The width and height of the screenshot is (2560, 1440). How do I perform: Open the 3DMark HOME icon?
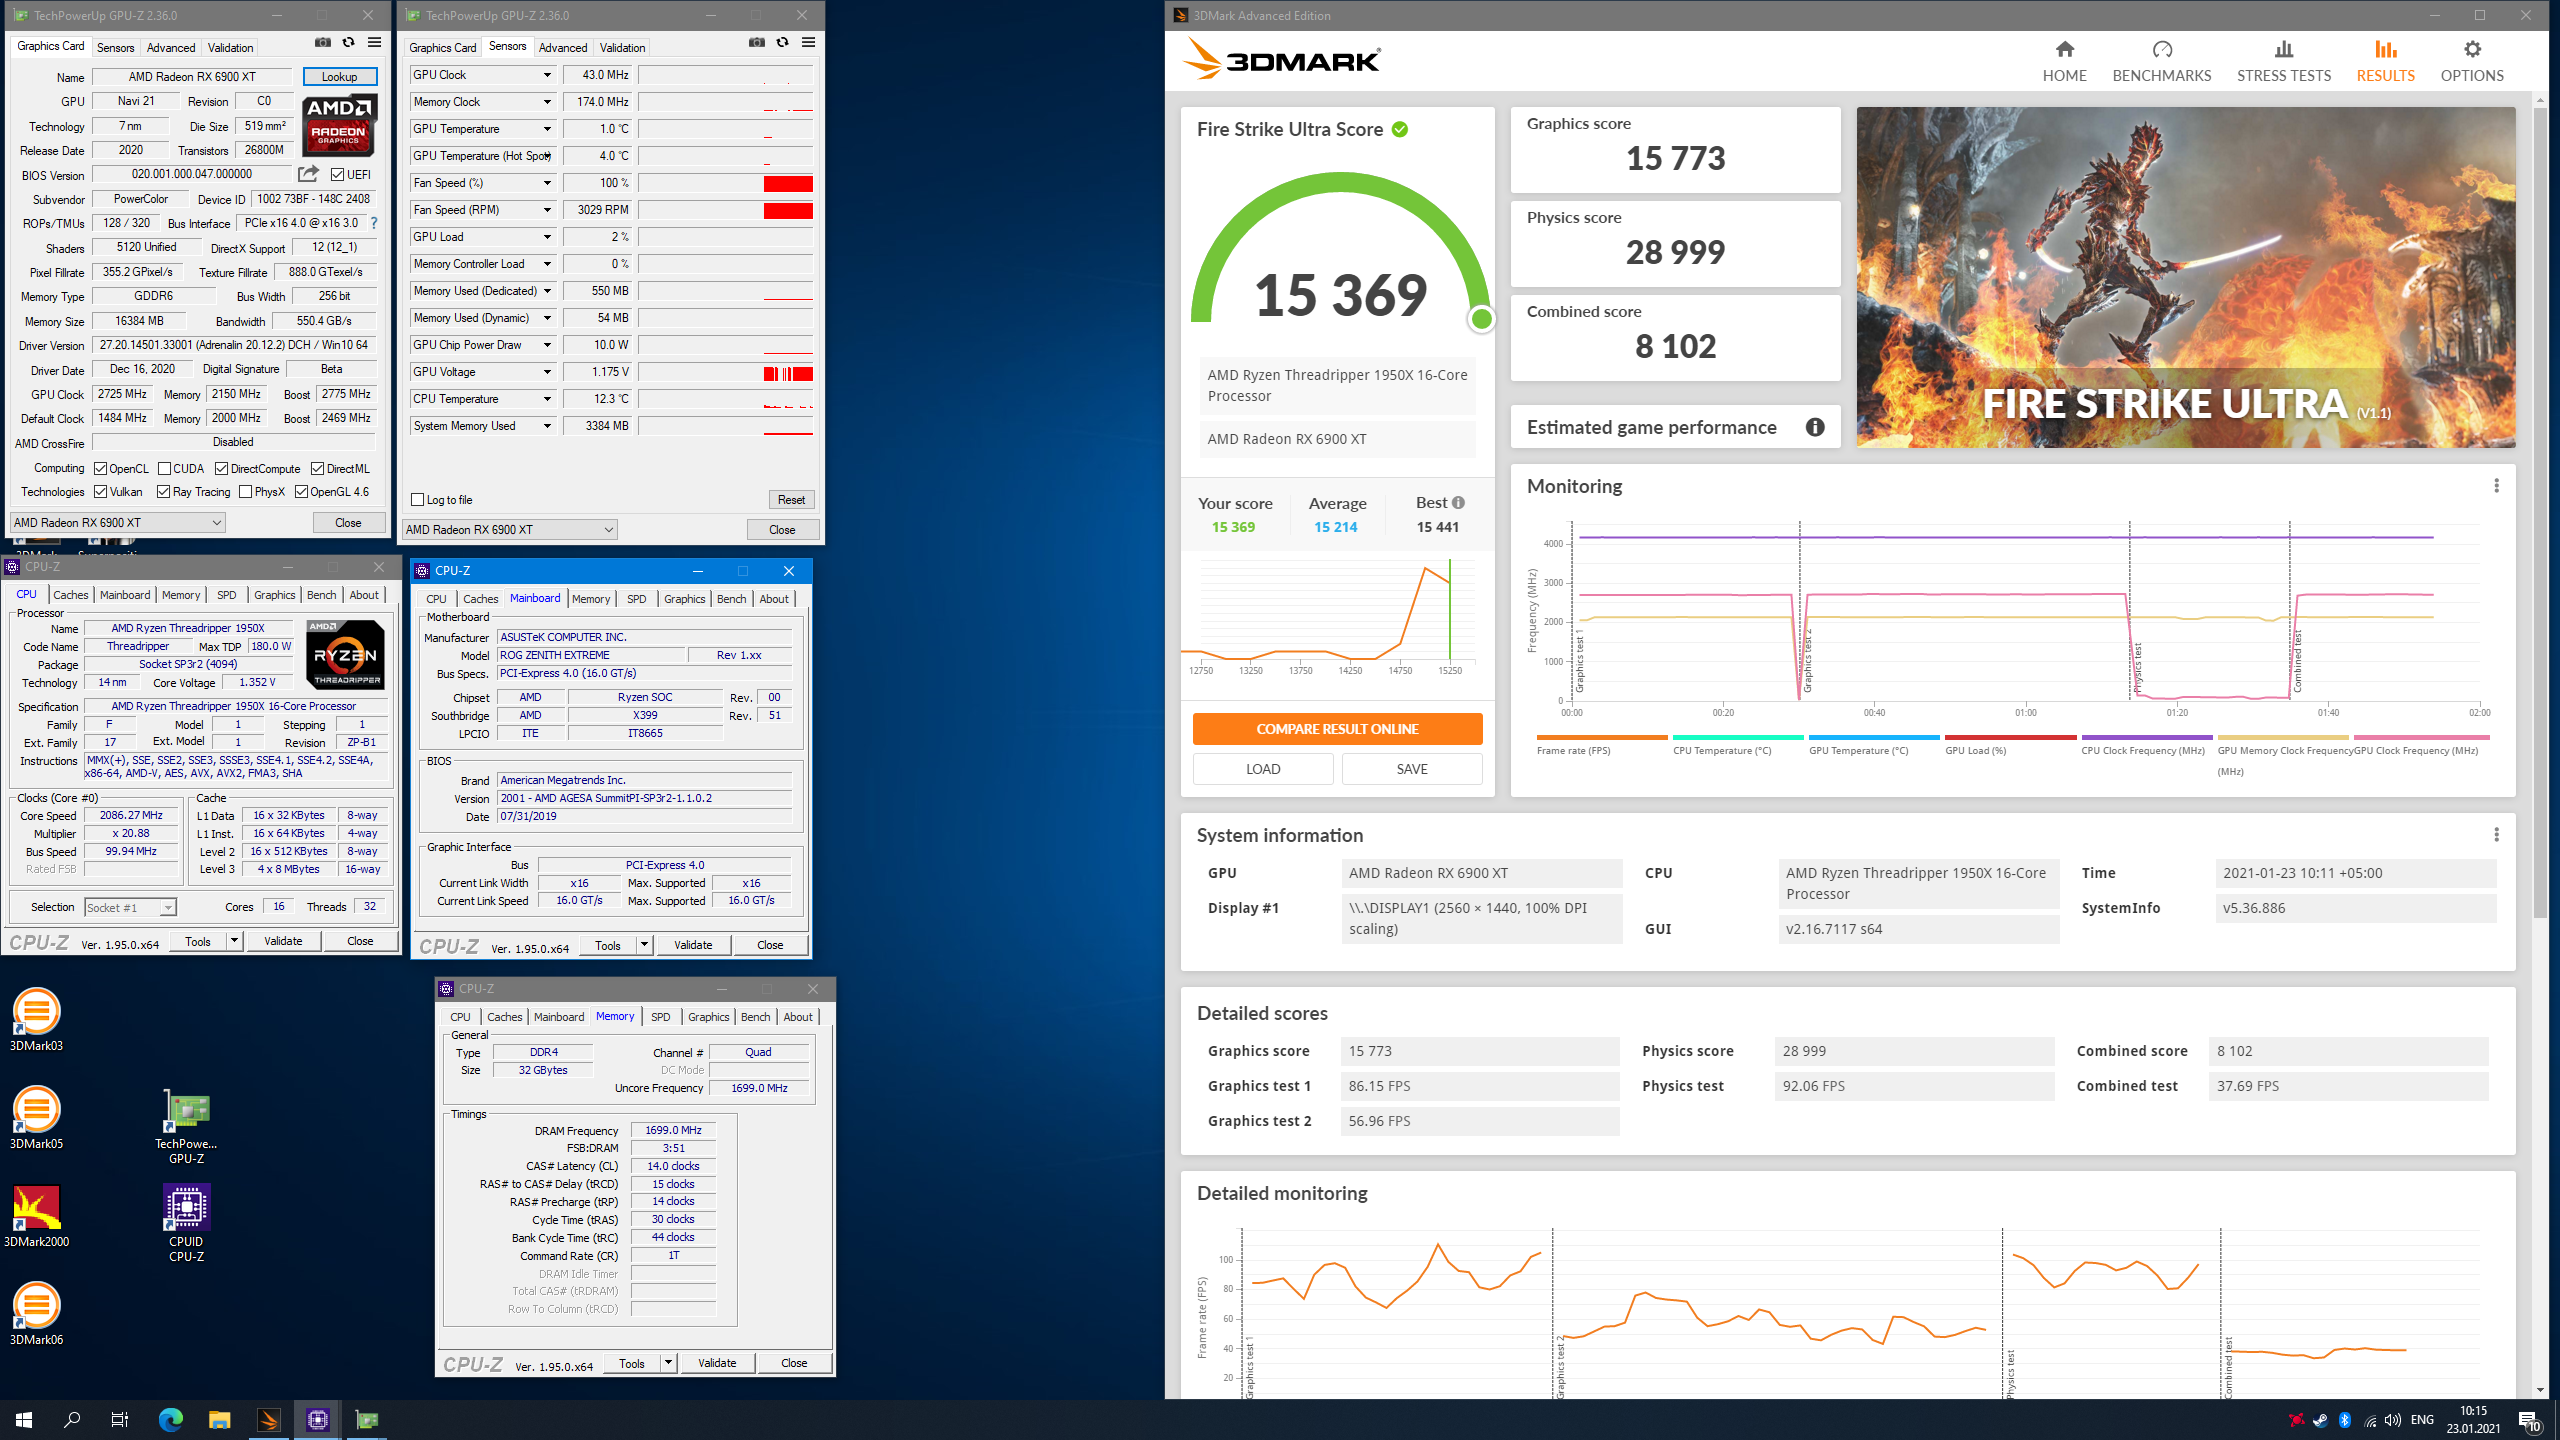click(2064, 49)
